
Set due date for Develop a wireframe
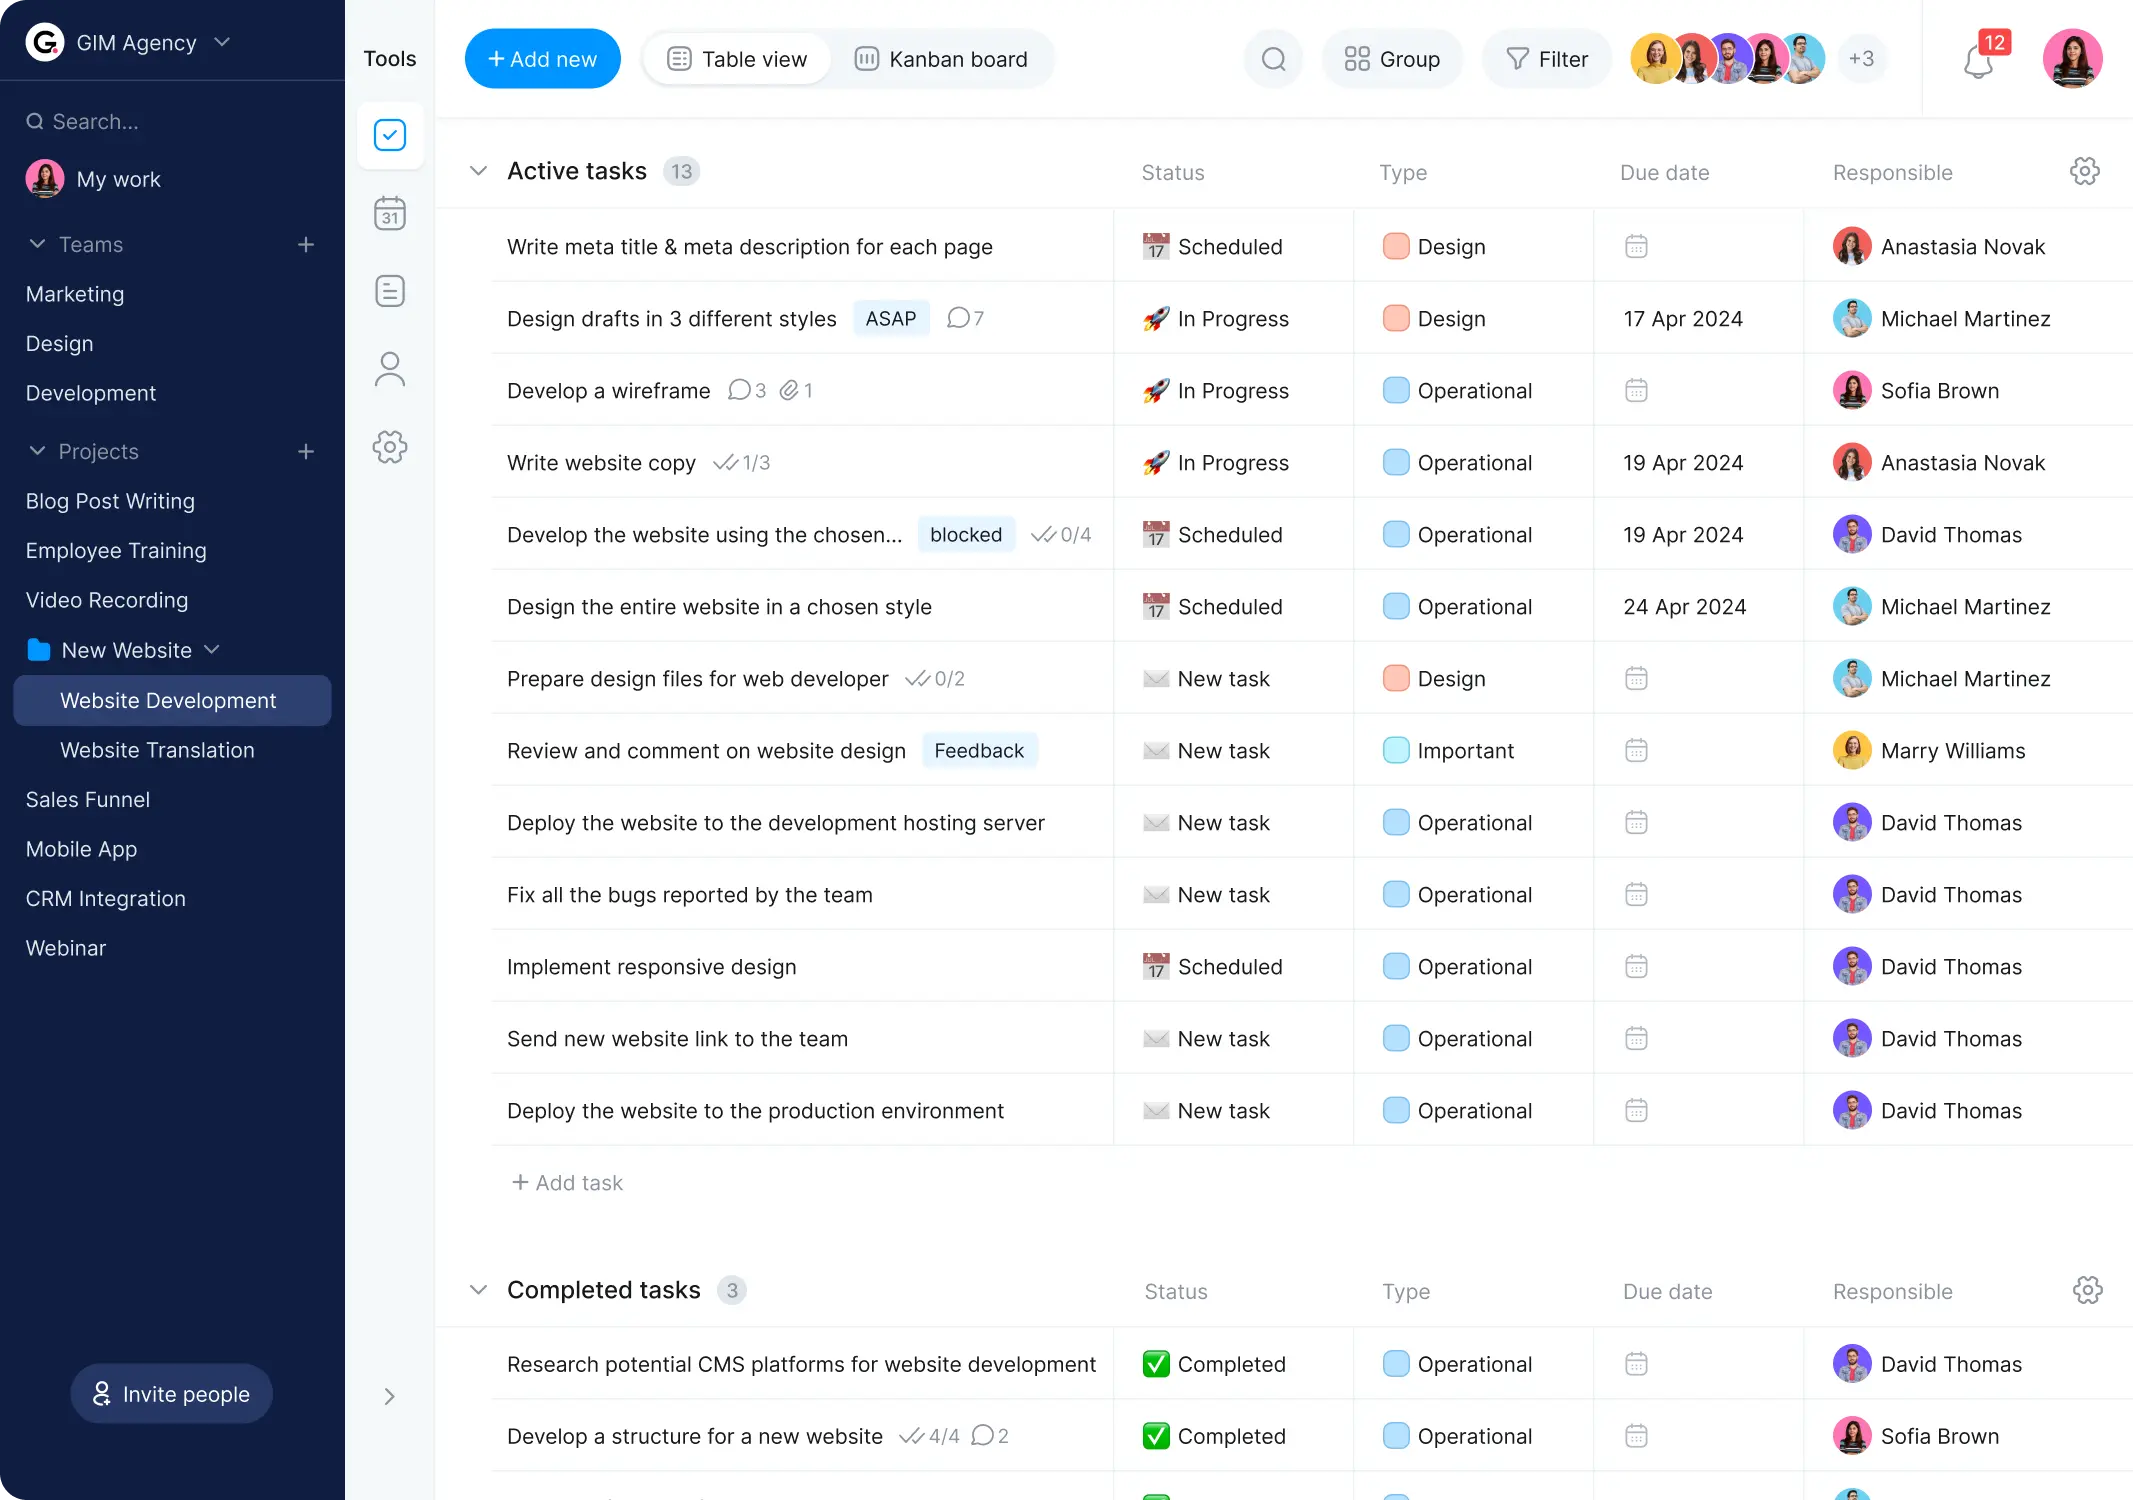point(1636,390)
